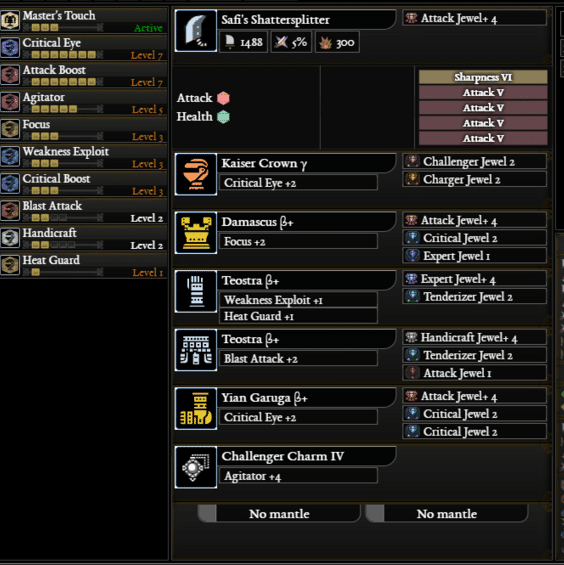564x565 pixels.
Task: Select the Master's Touch skill icon
Action: [10, 21]
